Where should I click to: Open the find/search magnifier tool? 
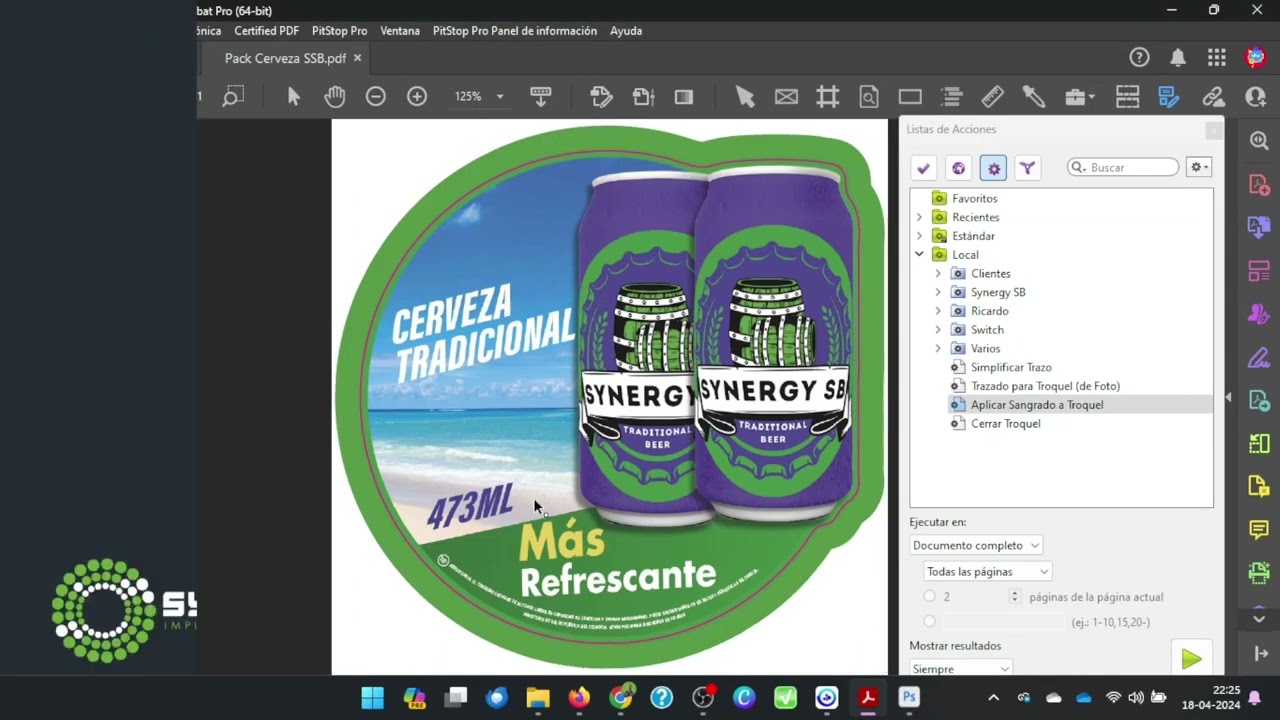232,97
